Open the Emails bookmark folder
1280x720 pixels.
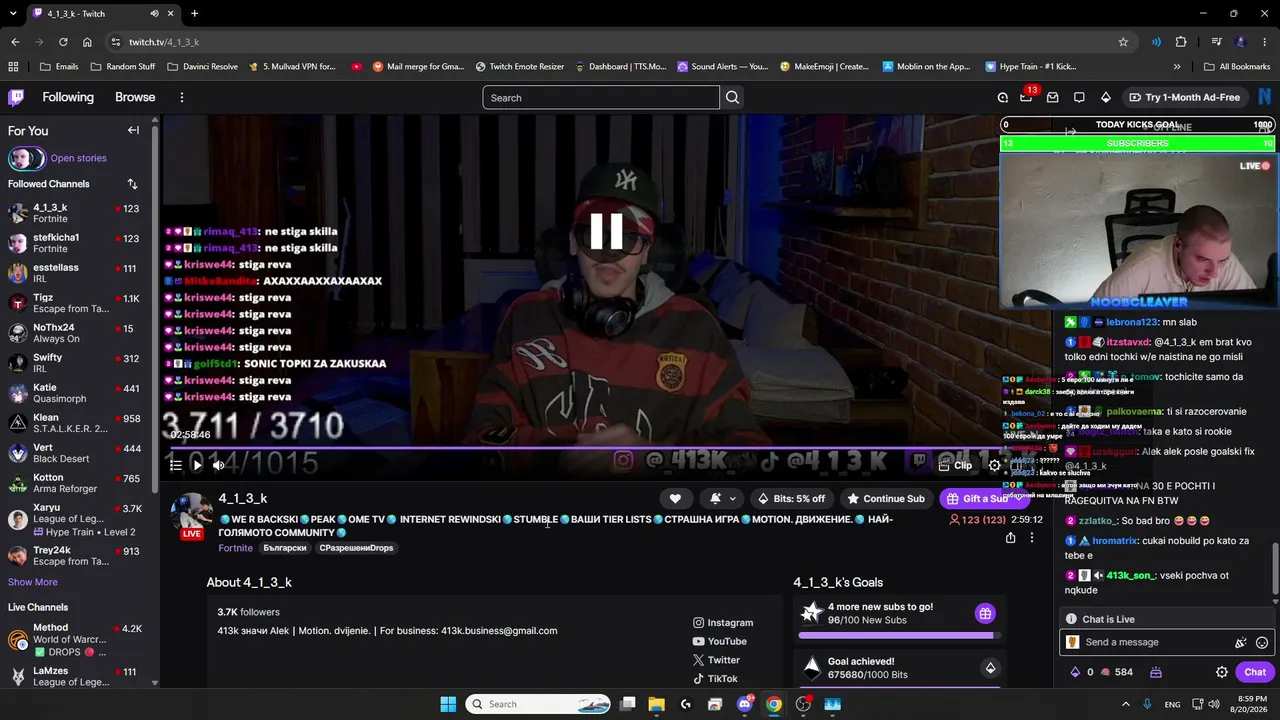[x=59, y=67]
